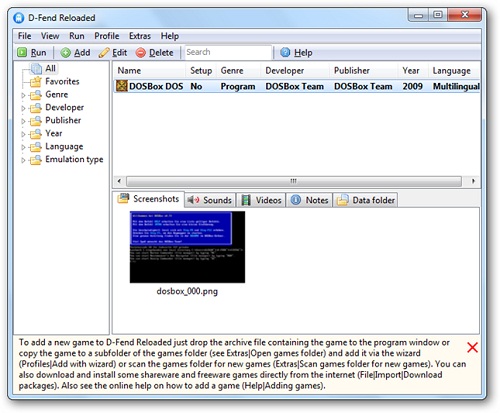Click the scrollbar left arrow
The height and width of the screenshot is (413, 500).
click(x=119, y=181)
